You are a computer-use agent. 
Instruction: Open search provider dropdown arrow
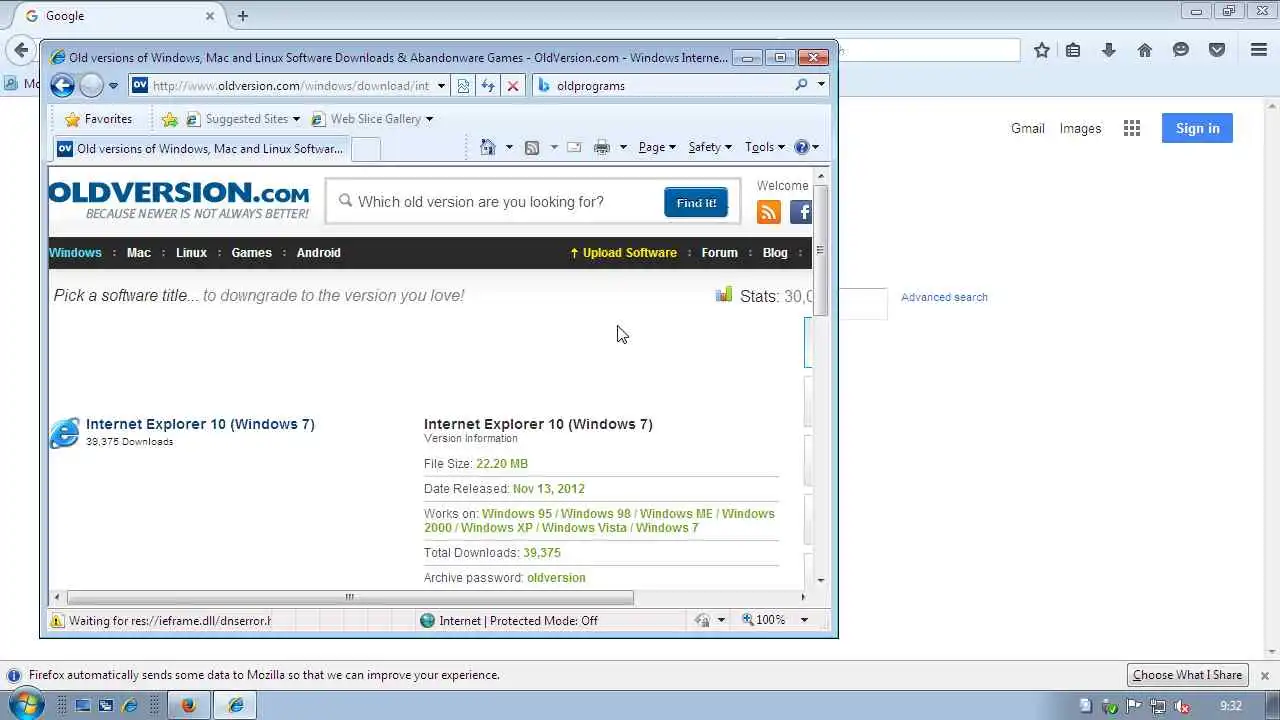tap(821, 85)
